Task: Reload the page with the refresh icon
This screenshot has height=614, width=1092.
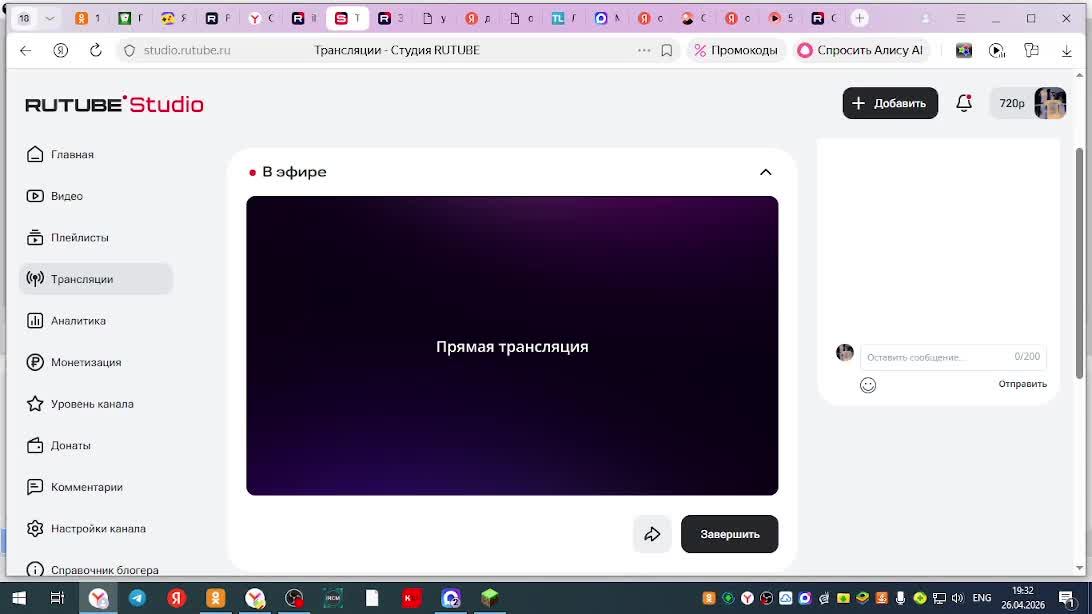Action: [95, 50]
